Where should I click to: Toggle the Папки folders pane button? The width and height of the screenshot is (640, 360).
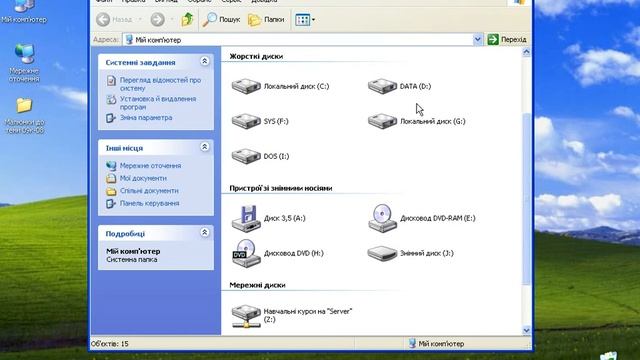click(x=266, y=19)
